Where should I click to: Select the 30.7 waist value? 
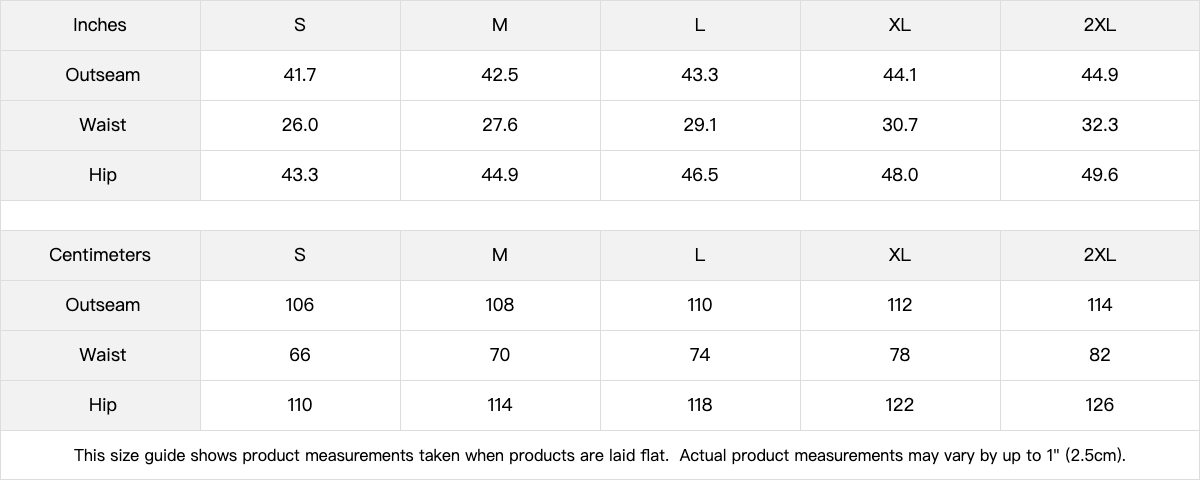click(899, 125)
